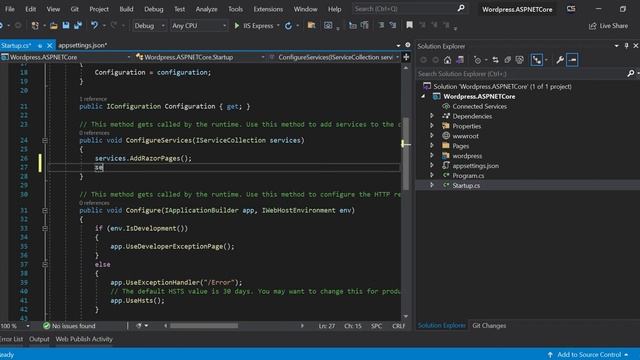Screen dimensions: 640x360
Task: Click the Properties wrench icon
Action: tap(560, 60)
